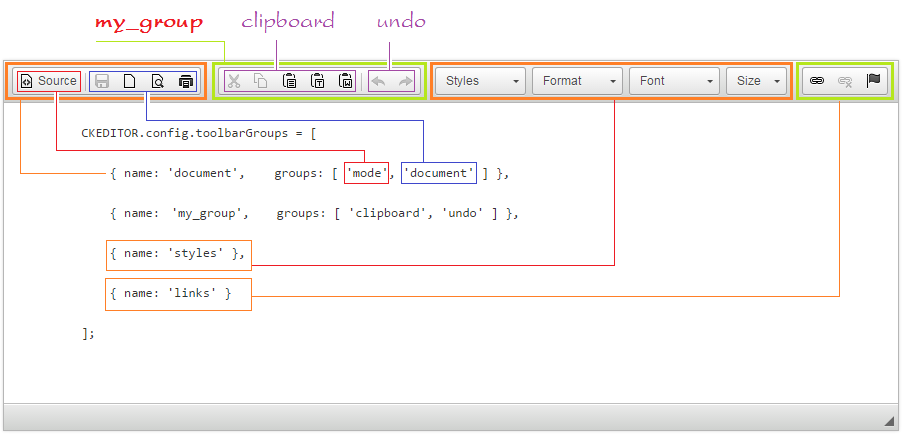Open the Format dropdown
This screenshot has width=904, height=435.
coord(577,81)
